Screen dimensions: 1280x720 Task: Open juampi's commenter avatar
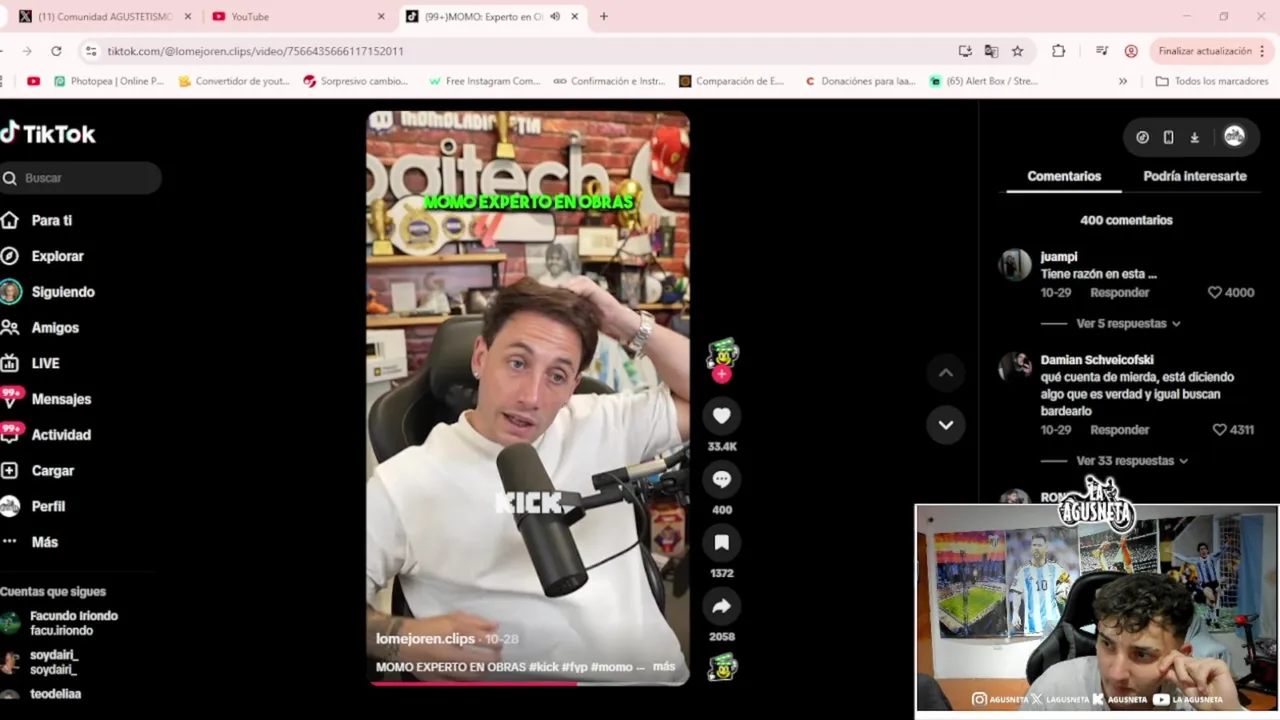(x=1015, y=265)
